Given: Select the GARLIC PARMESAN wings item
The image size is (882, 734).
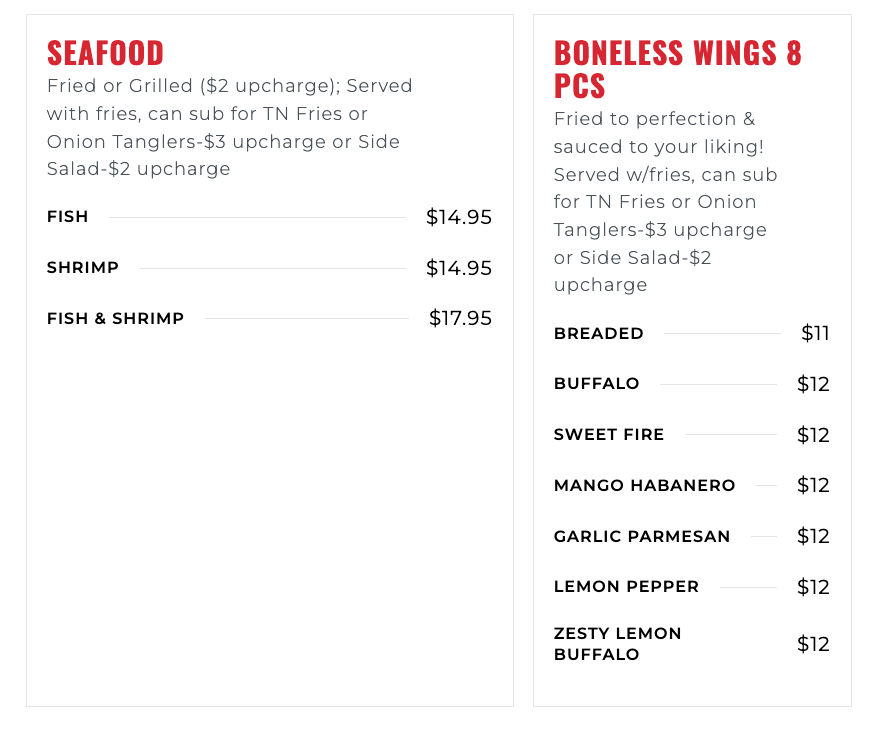Looking at the screenshot, I should pos(642,537).
